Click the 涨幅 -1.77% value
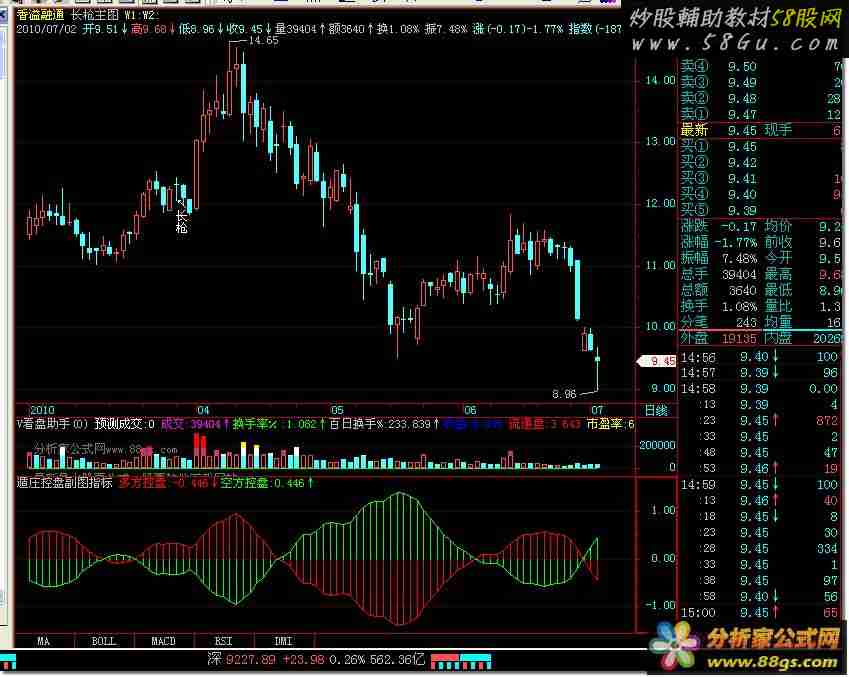This screenshot has height=677, width=849. coord(736,242)
